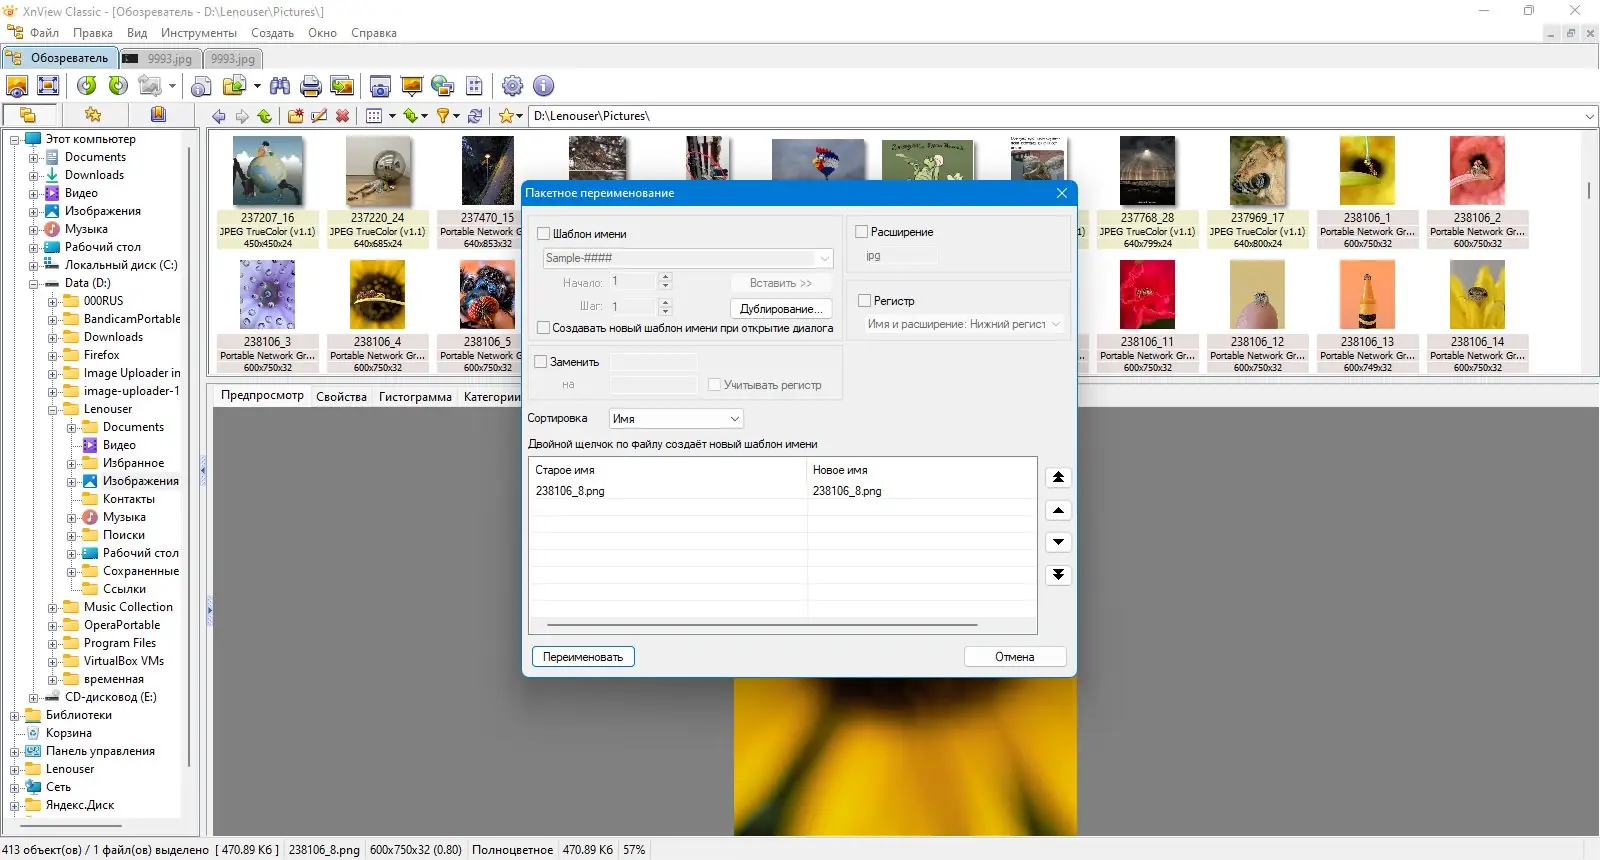Select Music Collection folder in the tree

pyautogui.click(x=128, y=607)
